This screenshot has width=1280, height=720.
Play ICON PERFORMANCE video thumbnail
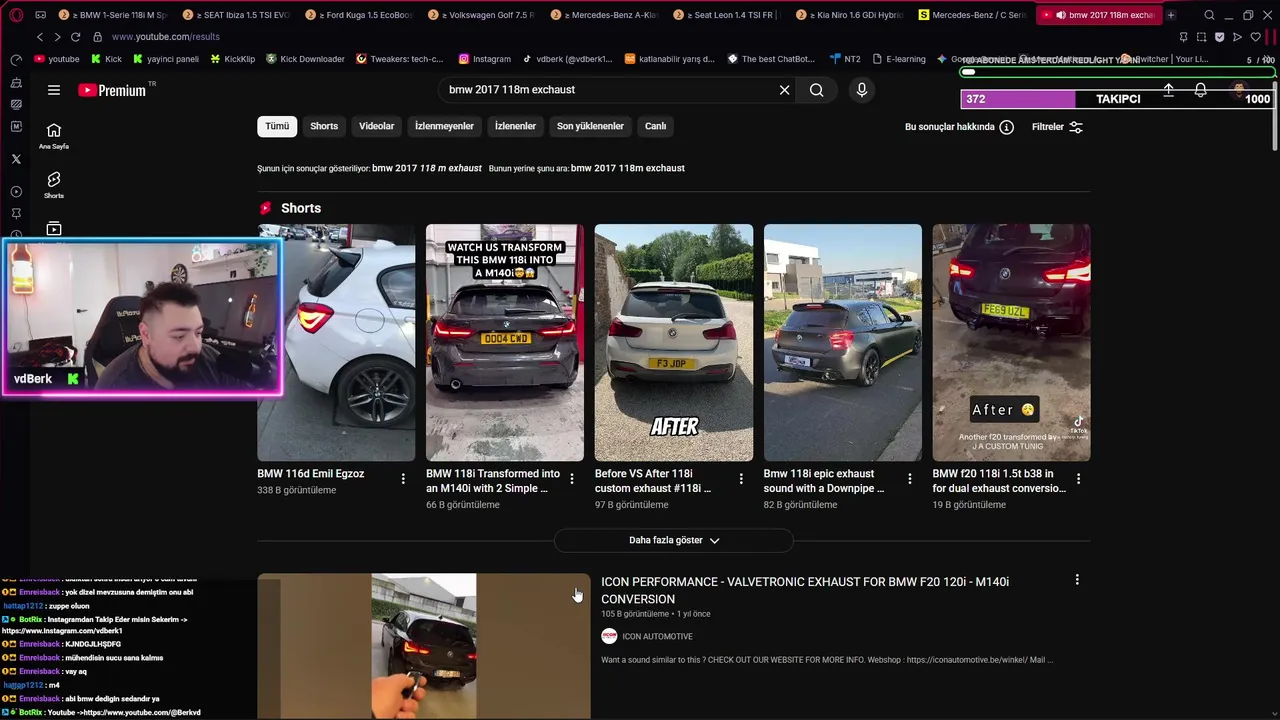coord(424,646)
